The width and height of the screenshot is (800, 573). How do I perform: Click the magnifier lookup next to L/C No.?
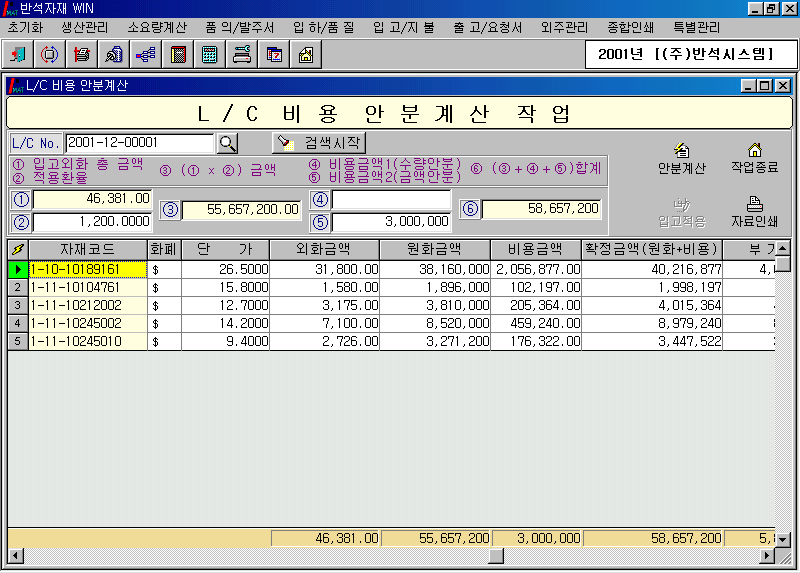coord(228,143)
